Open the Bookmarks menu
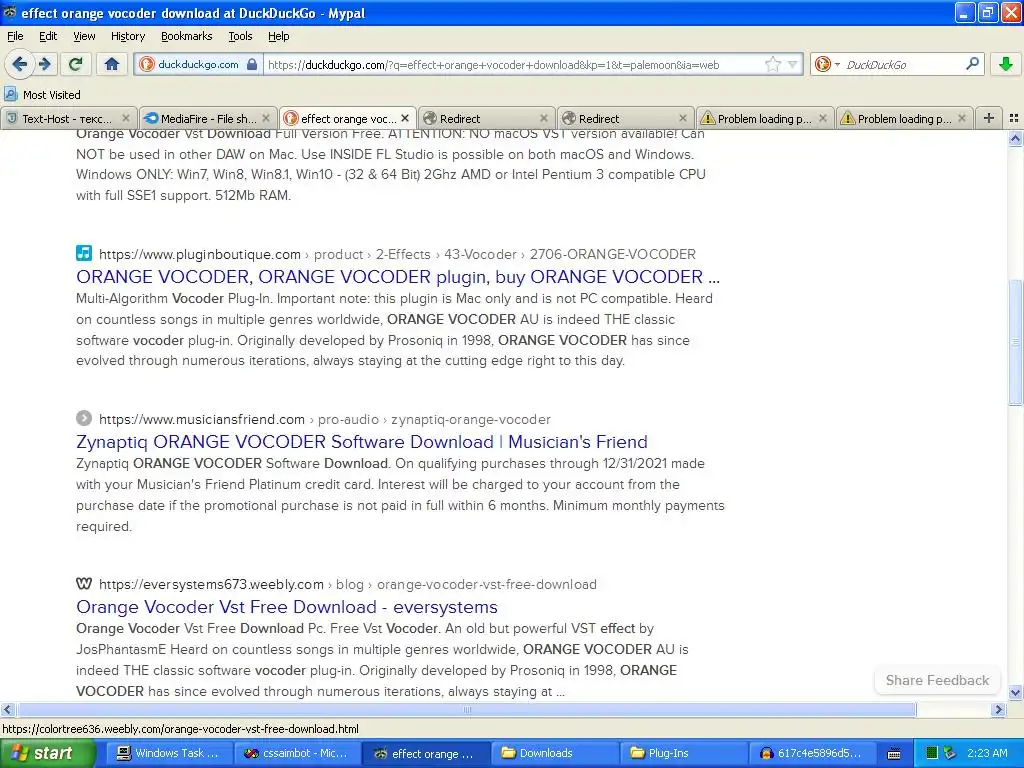 click(186, 36)
